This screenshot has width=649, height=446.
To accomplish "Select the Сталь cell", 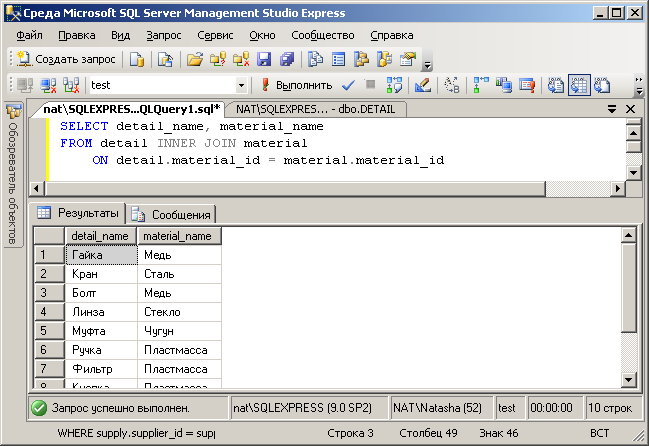I will tap(179, 274).
